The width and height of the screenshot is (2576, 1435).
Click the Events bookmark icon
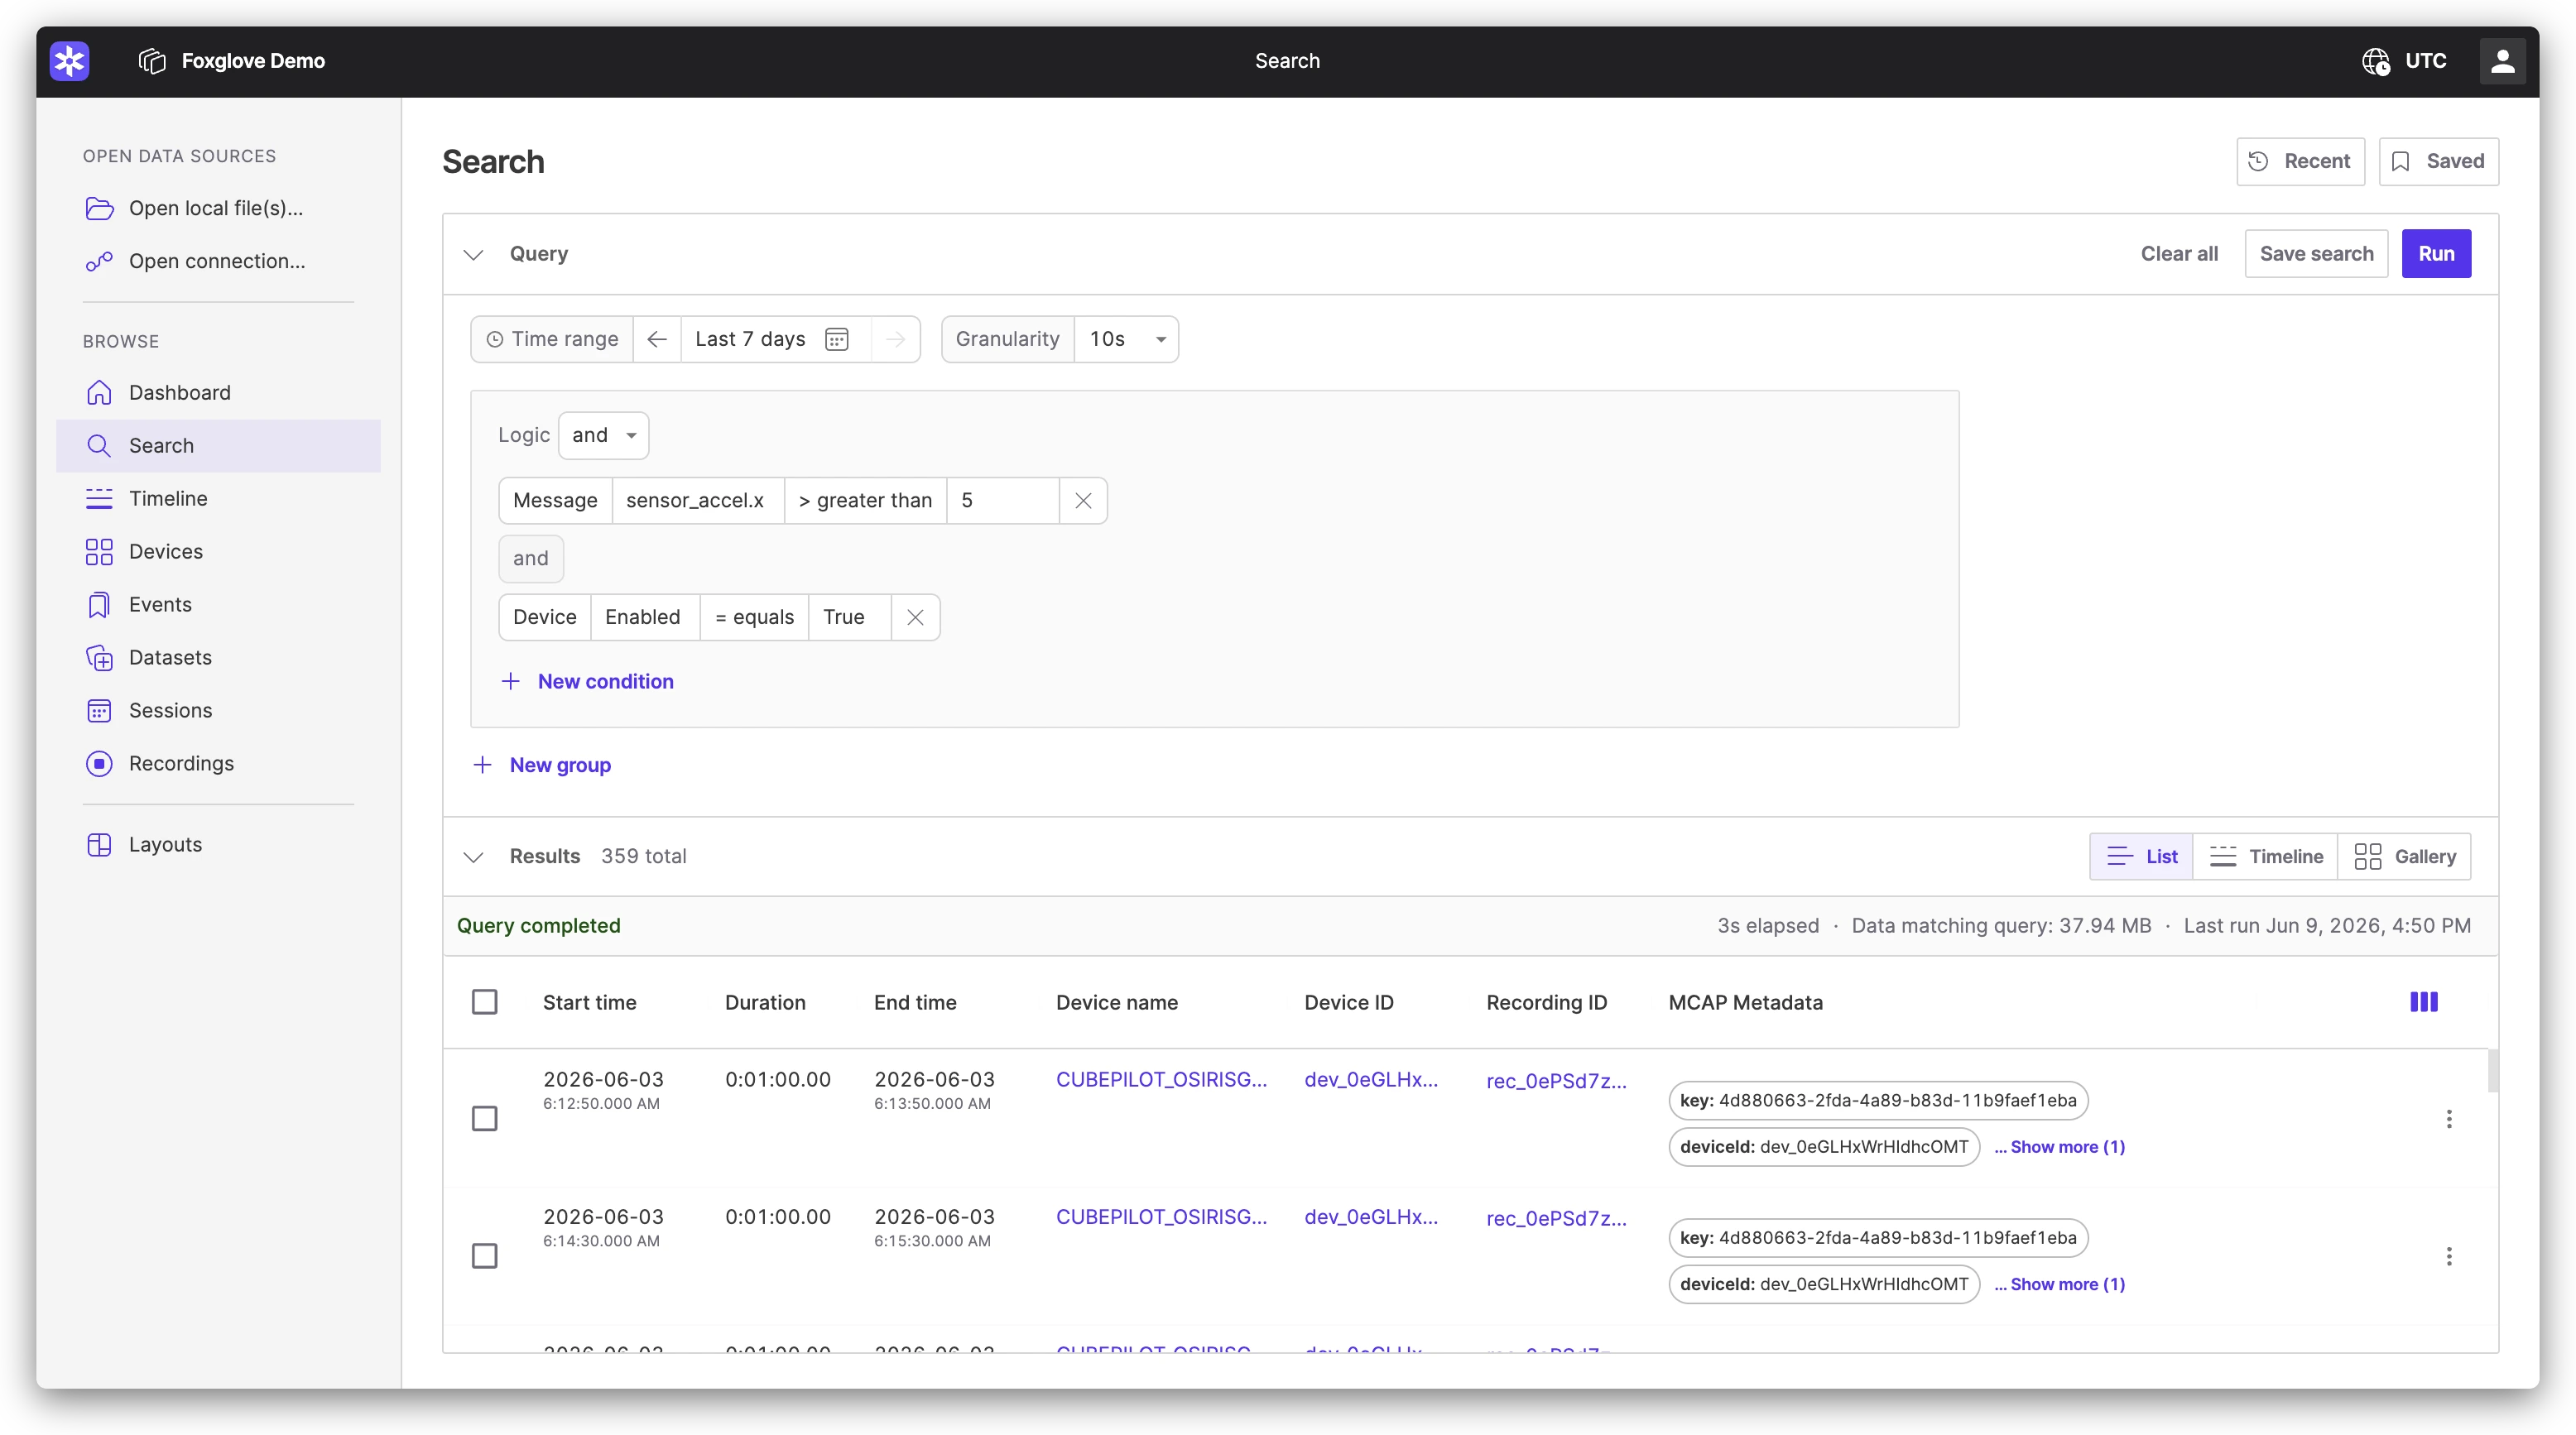point(99,605)
